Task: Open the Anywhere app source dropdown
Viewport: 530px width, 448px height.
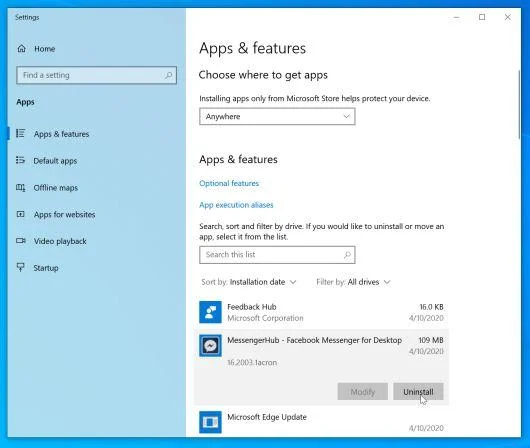Action: click(x=277, y=117)
